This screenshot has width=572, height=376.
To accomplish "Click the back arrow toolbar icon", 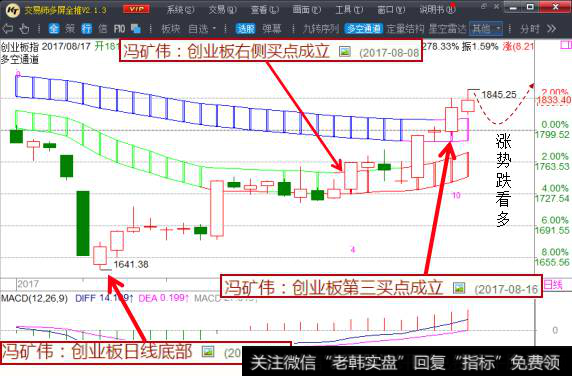I will coord(8,28).
